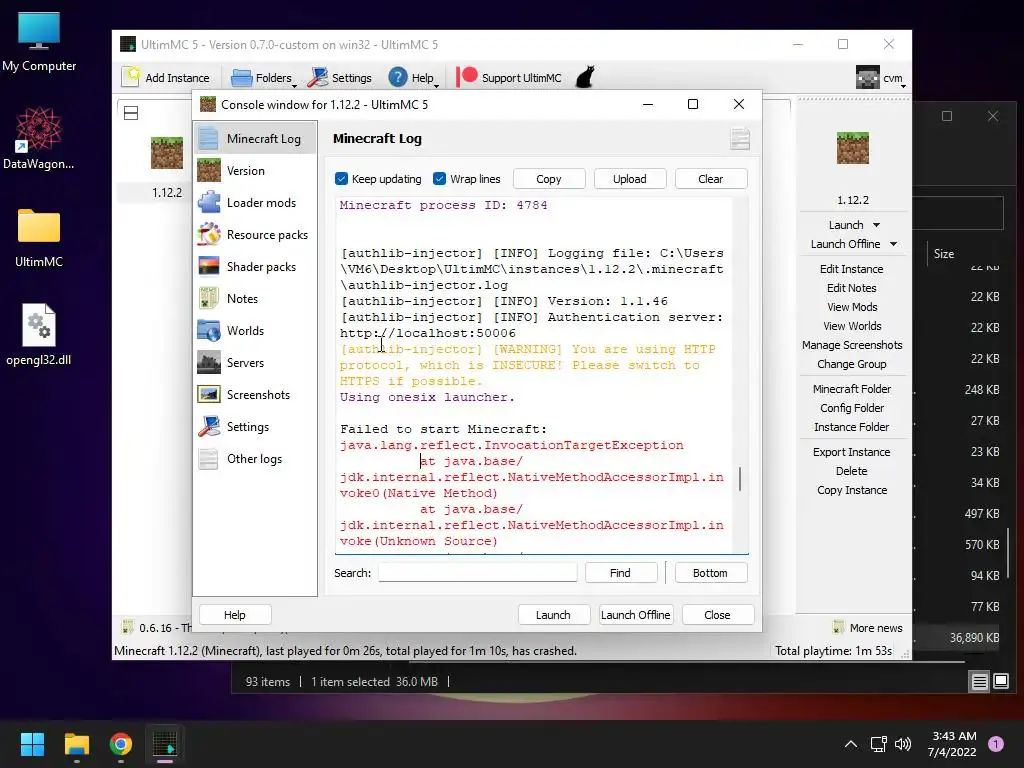
Task: Select the 1.12.2 instance grass block
Action: [x=167, y=153]
